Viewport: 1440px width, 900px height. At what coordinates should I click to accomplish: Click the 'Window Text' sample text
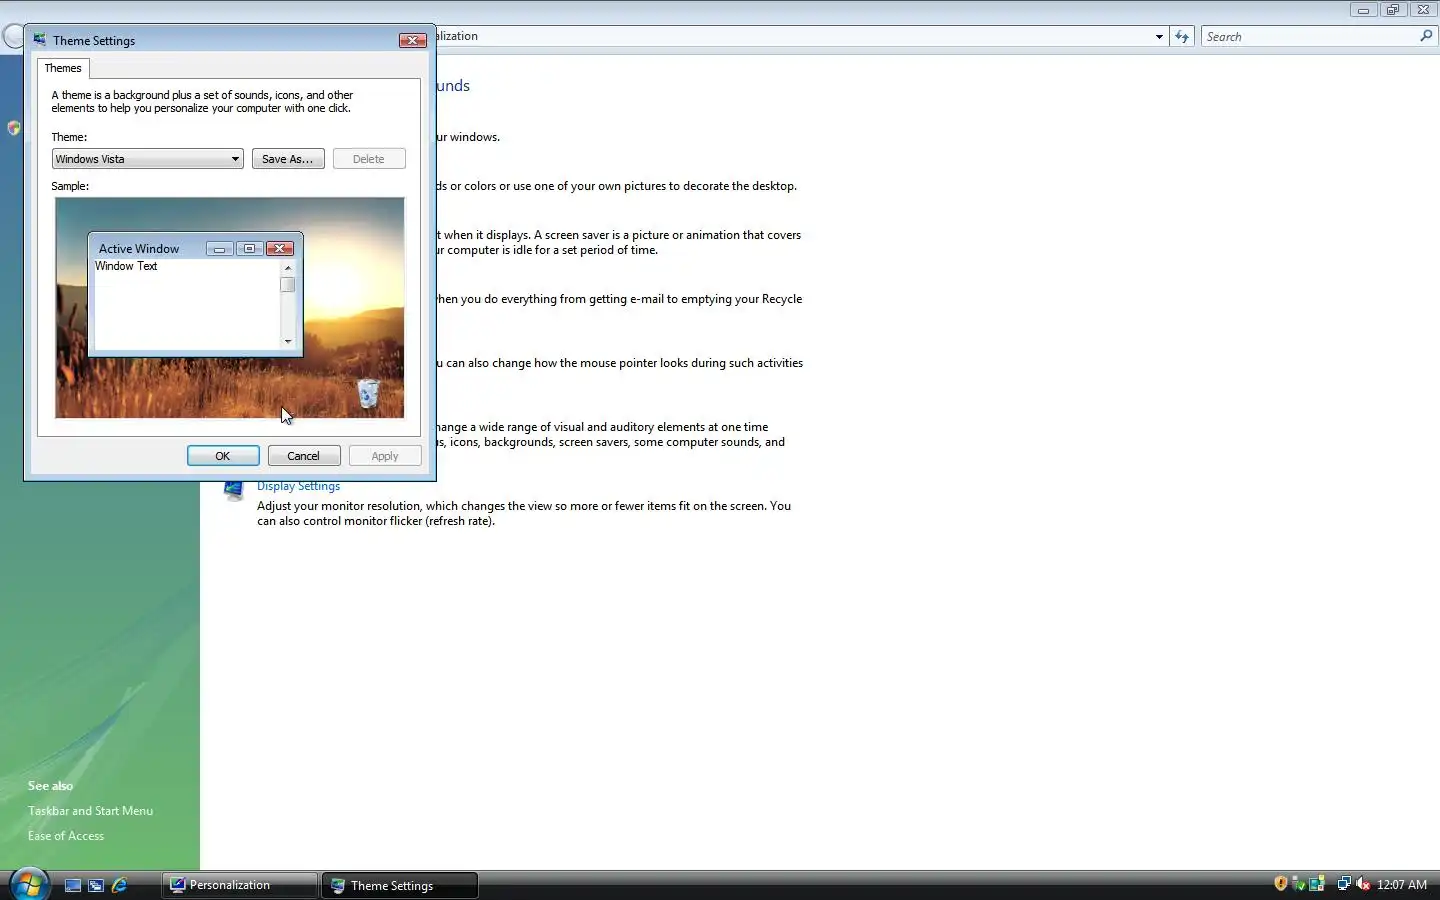coord(126,266)
